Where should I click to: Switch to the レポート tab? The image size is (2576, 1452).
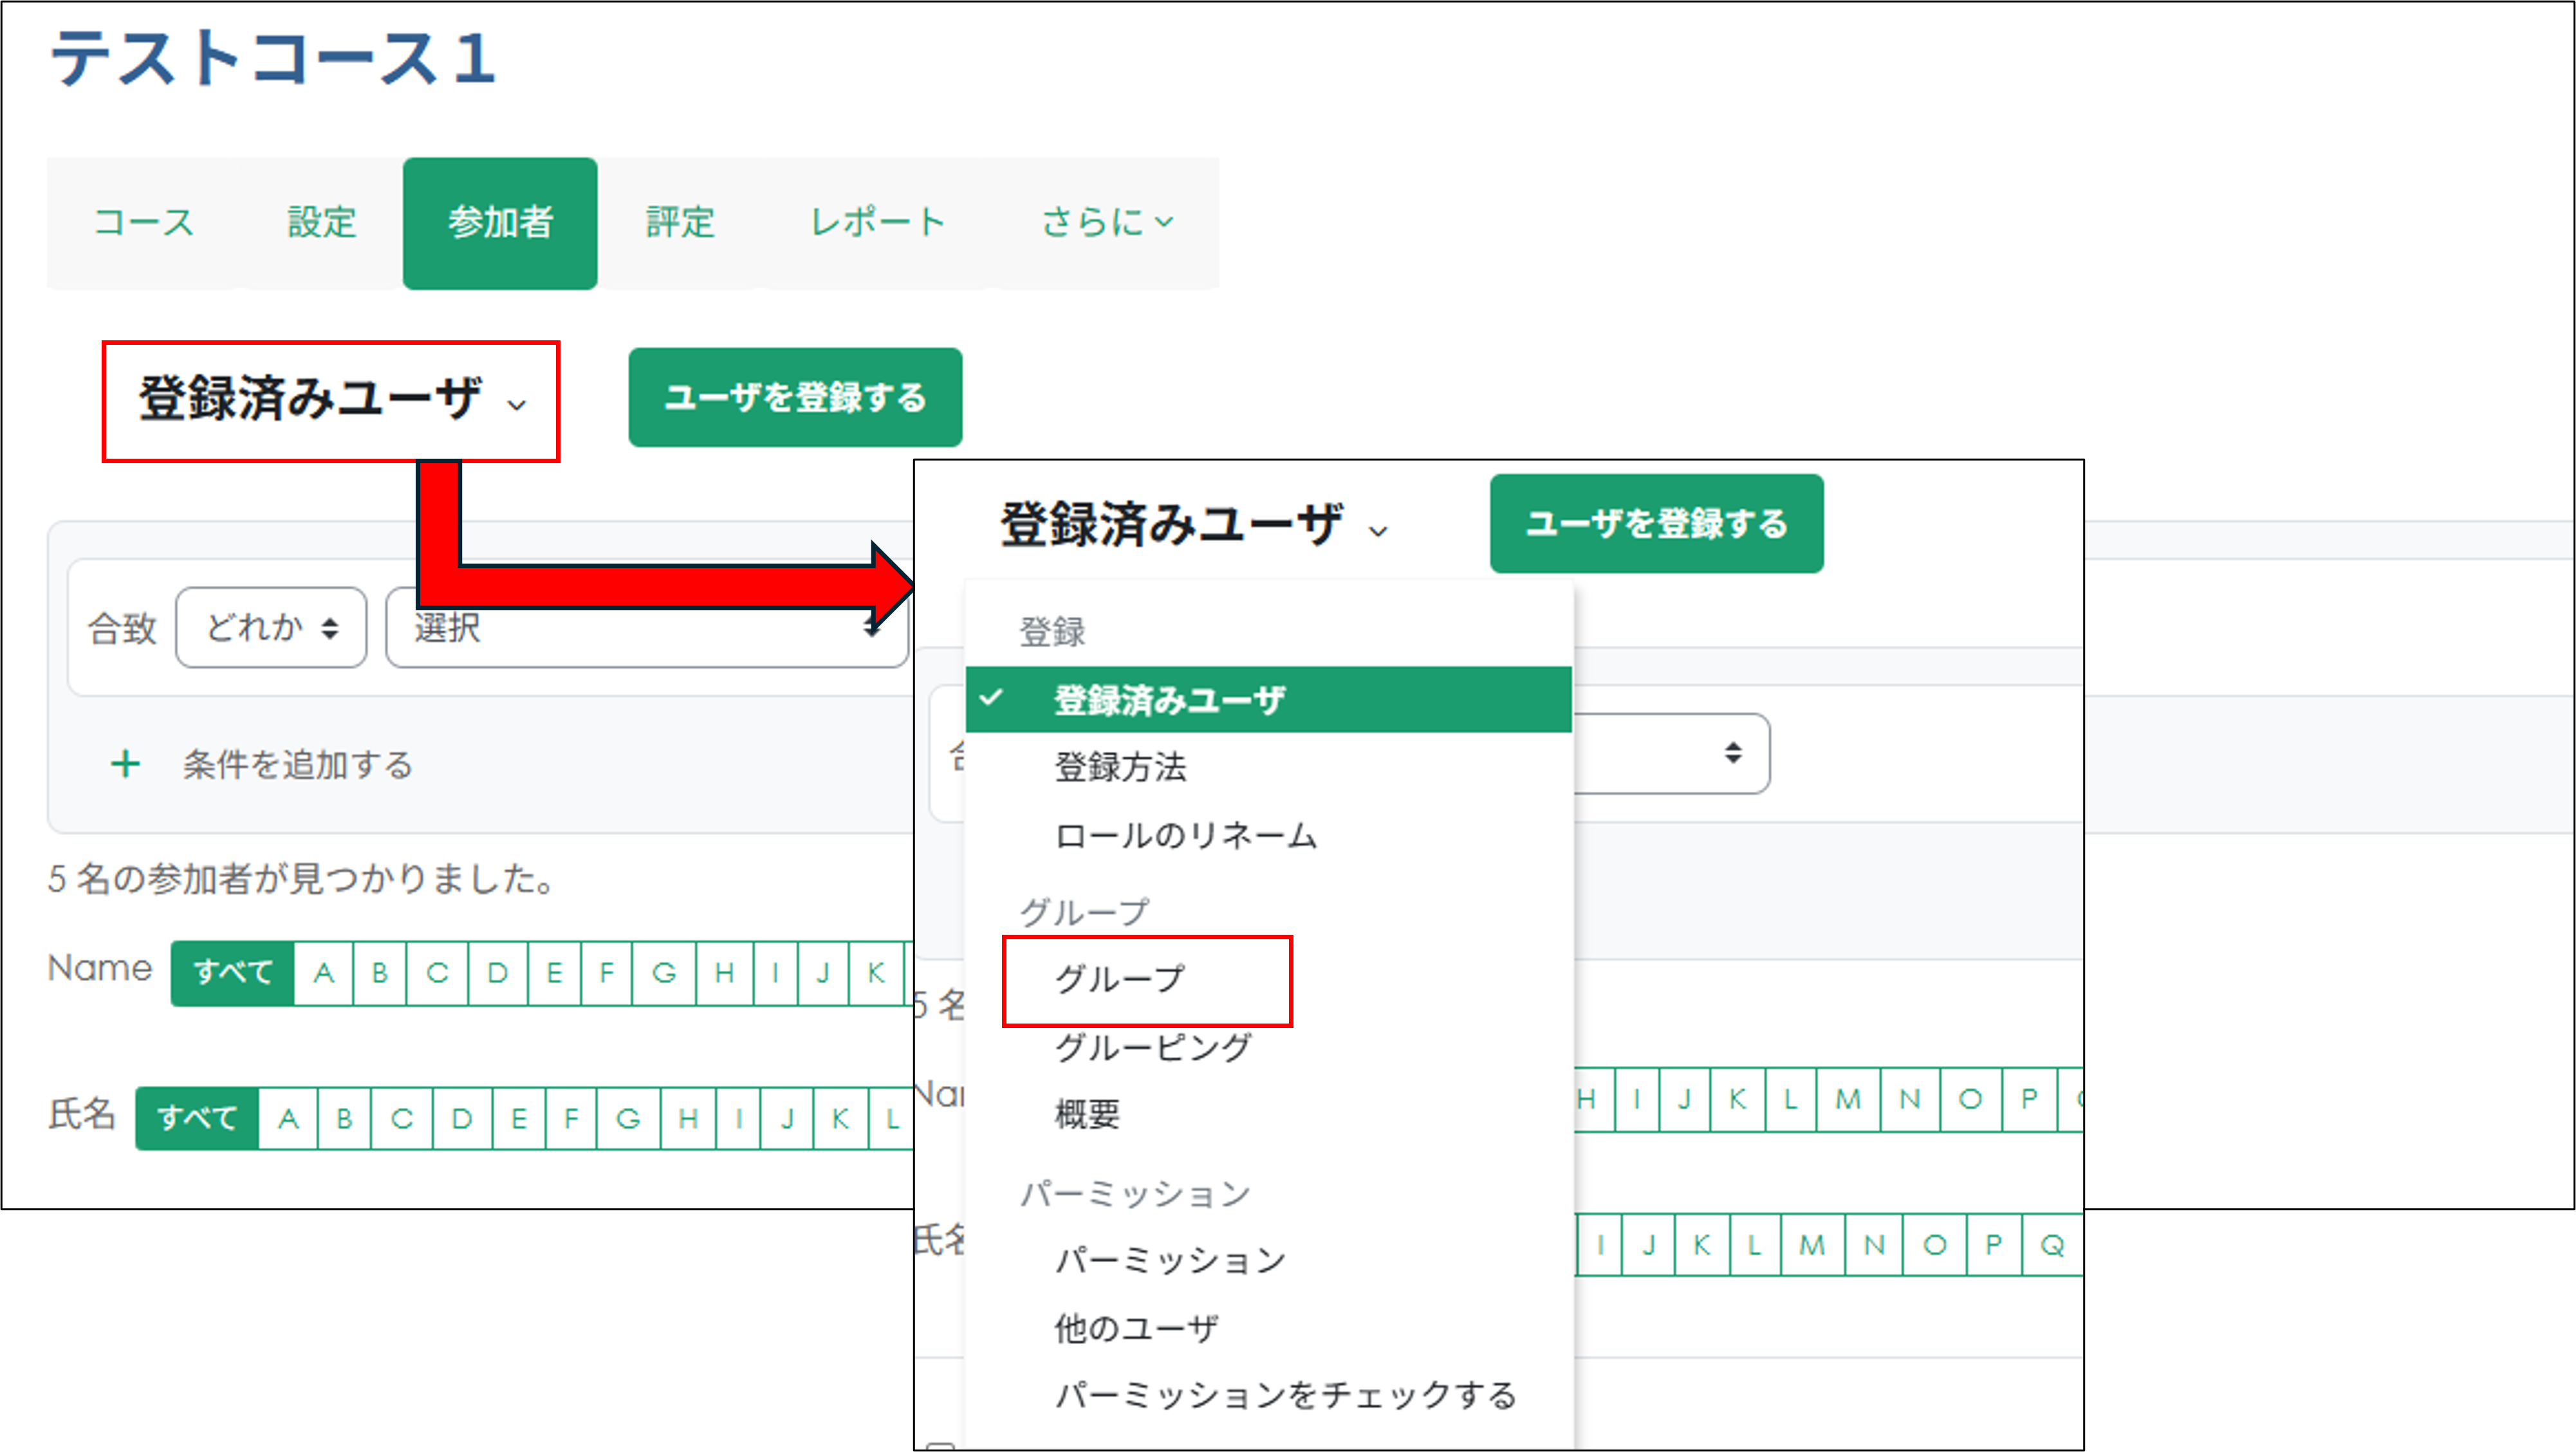(877, 222)
